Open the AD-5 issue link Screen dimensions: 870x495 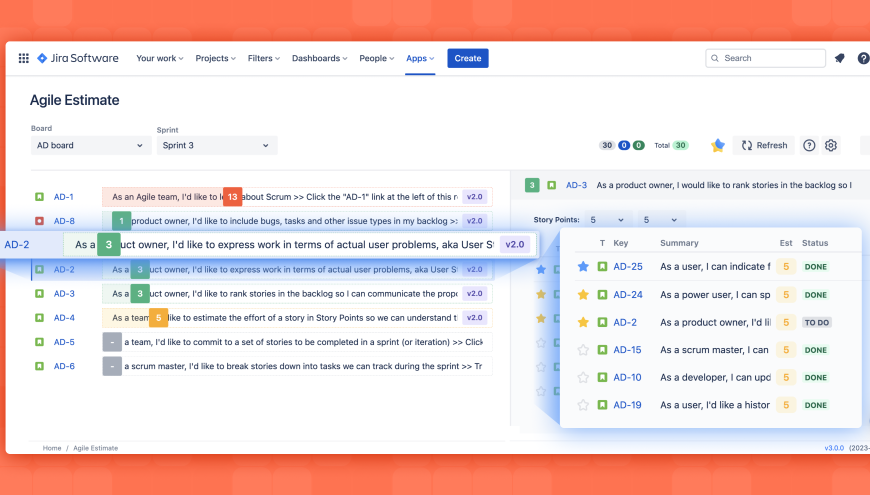[x=64, y=342]
